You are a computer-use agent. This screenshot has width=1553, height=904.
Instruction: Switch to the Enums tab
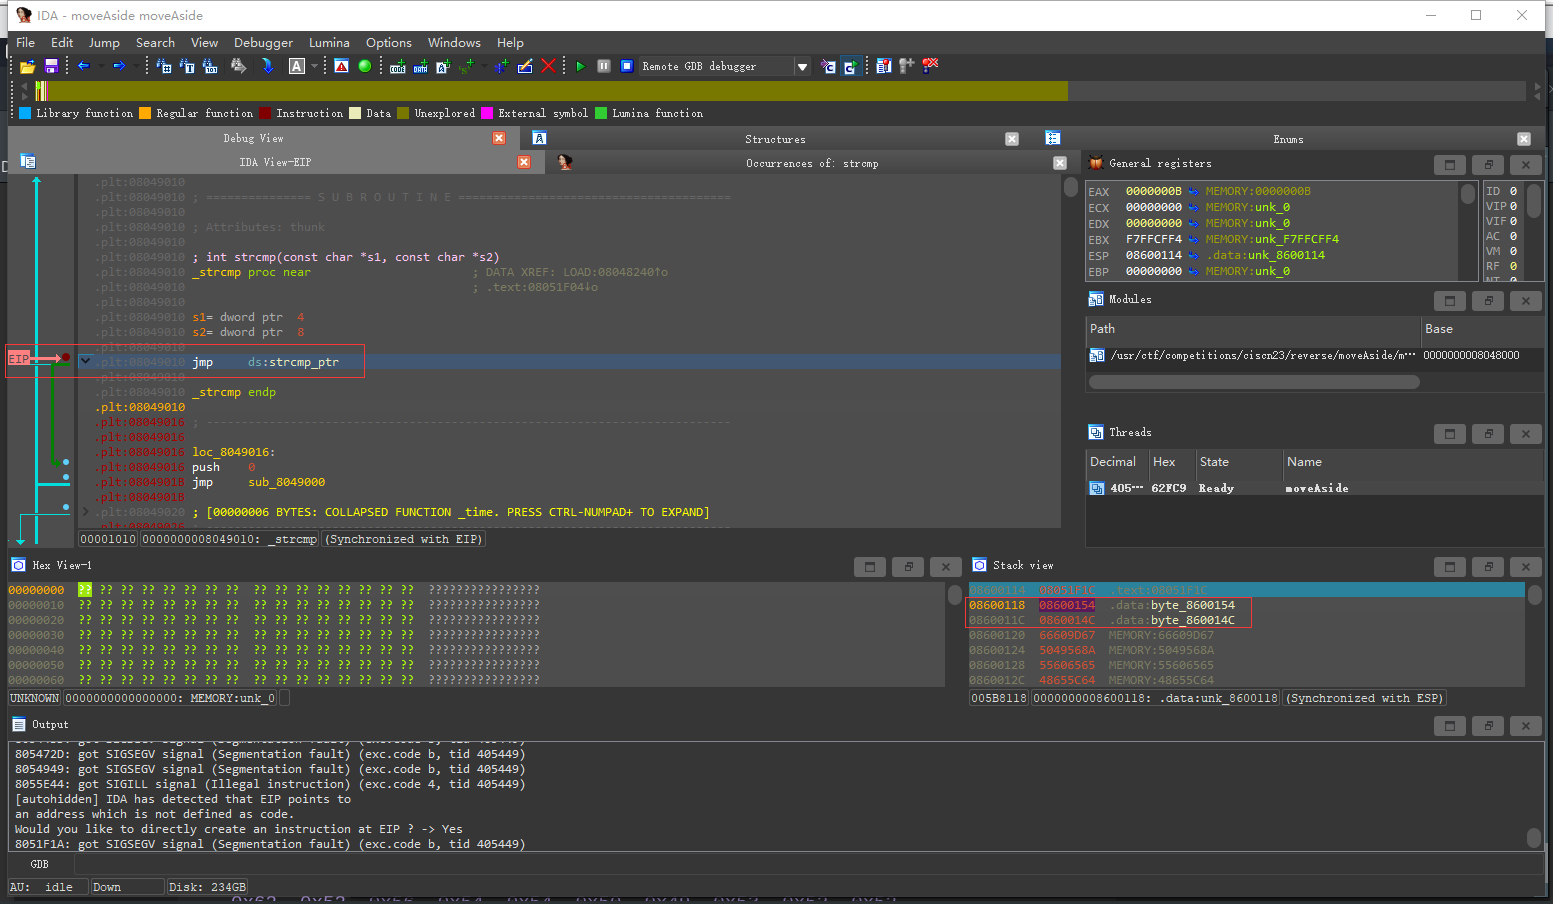(1288, 139)
